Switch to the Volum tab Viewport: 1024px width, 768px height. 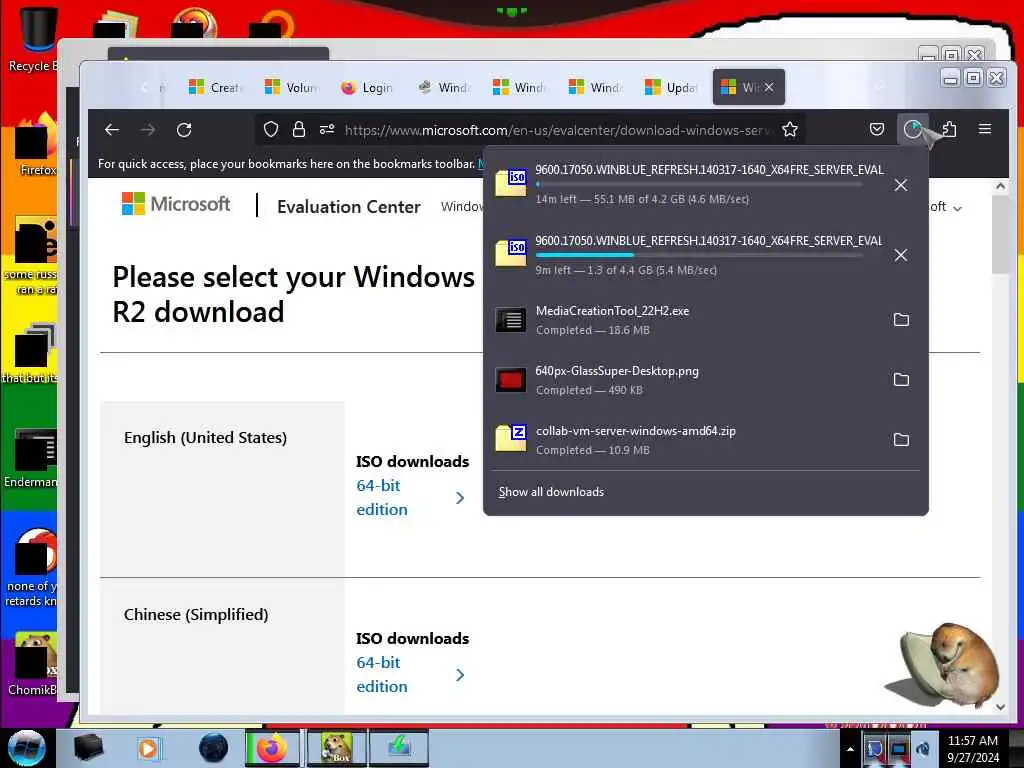pyautogui.click(x=291, y=87)
